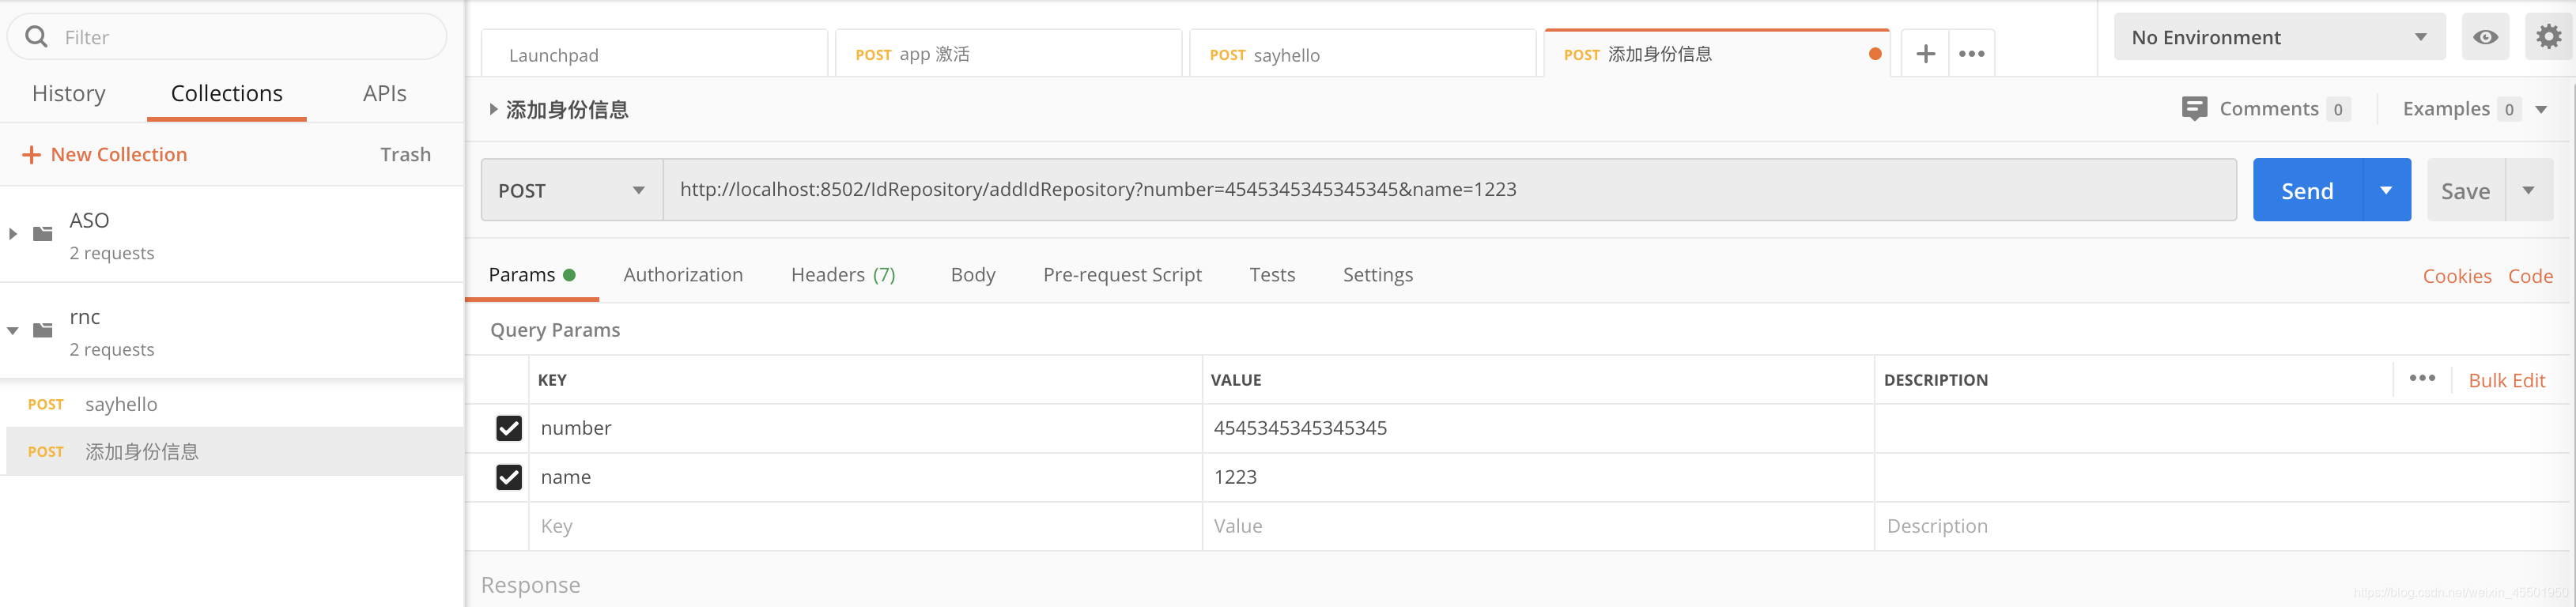Expand the 添加身份信息 request title details
Image resolution: width=2576 pixels, height=607 pixels.
pos(493,109)
